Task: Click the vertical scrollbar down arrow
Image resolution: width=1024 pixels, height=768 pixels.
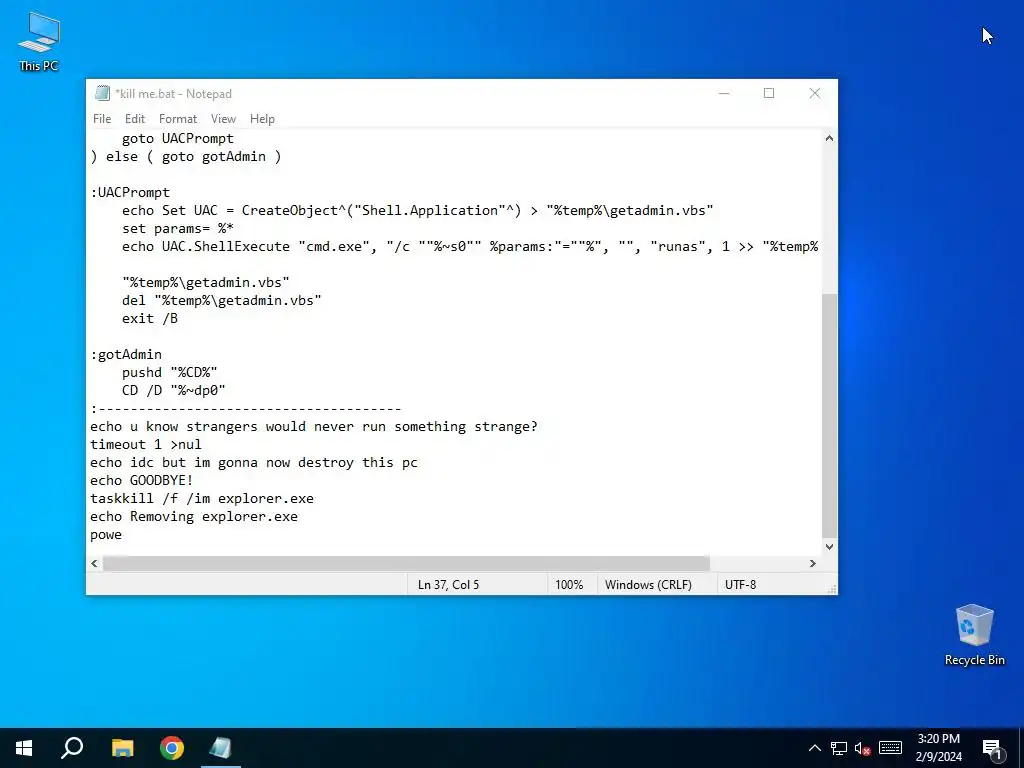Action: (829, 547)
